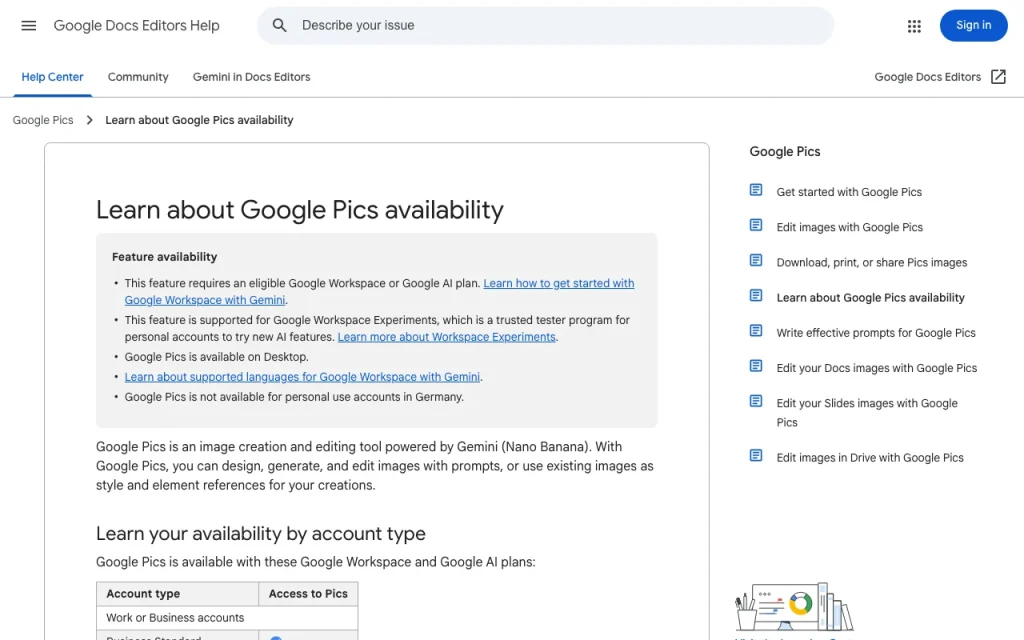
Task: Open the Gemini in Docs Editors tab
Action: [251, 77]
